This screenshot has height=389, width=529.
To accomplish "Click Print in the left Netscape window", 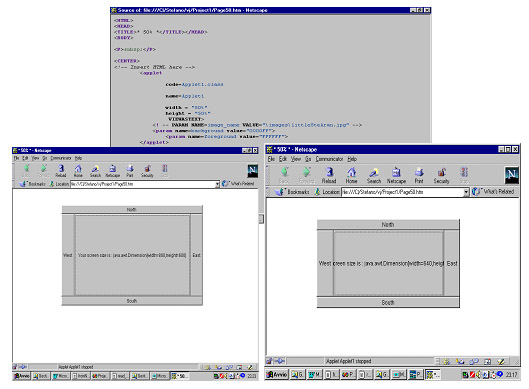I will click(130, 171).
